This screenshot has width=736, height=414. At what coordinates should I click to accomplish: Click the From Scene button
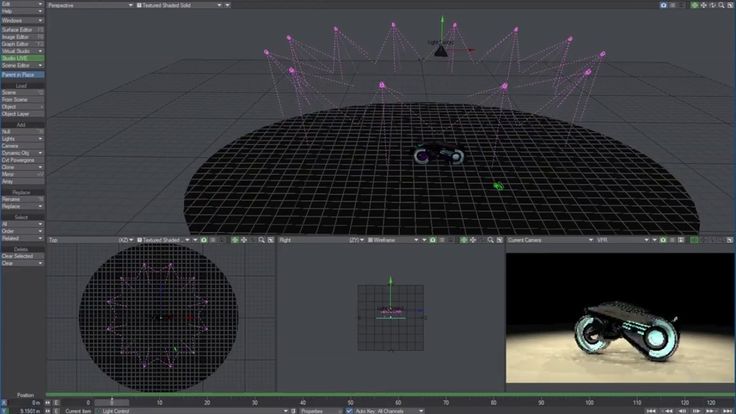pyautogui.click(x=22, y=100)
